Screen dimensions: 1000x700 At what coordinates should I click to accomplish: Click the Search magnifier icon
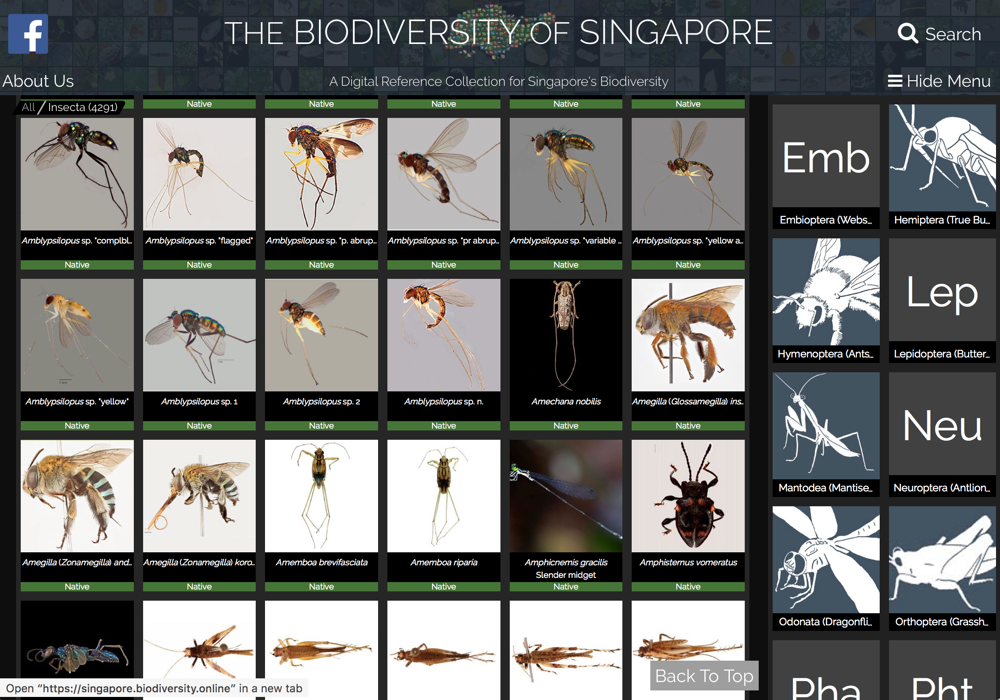coord(908,33)
